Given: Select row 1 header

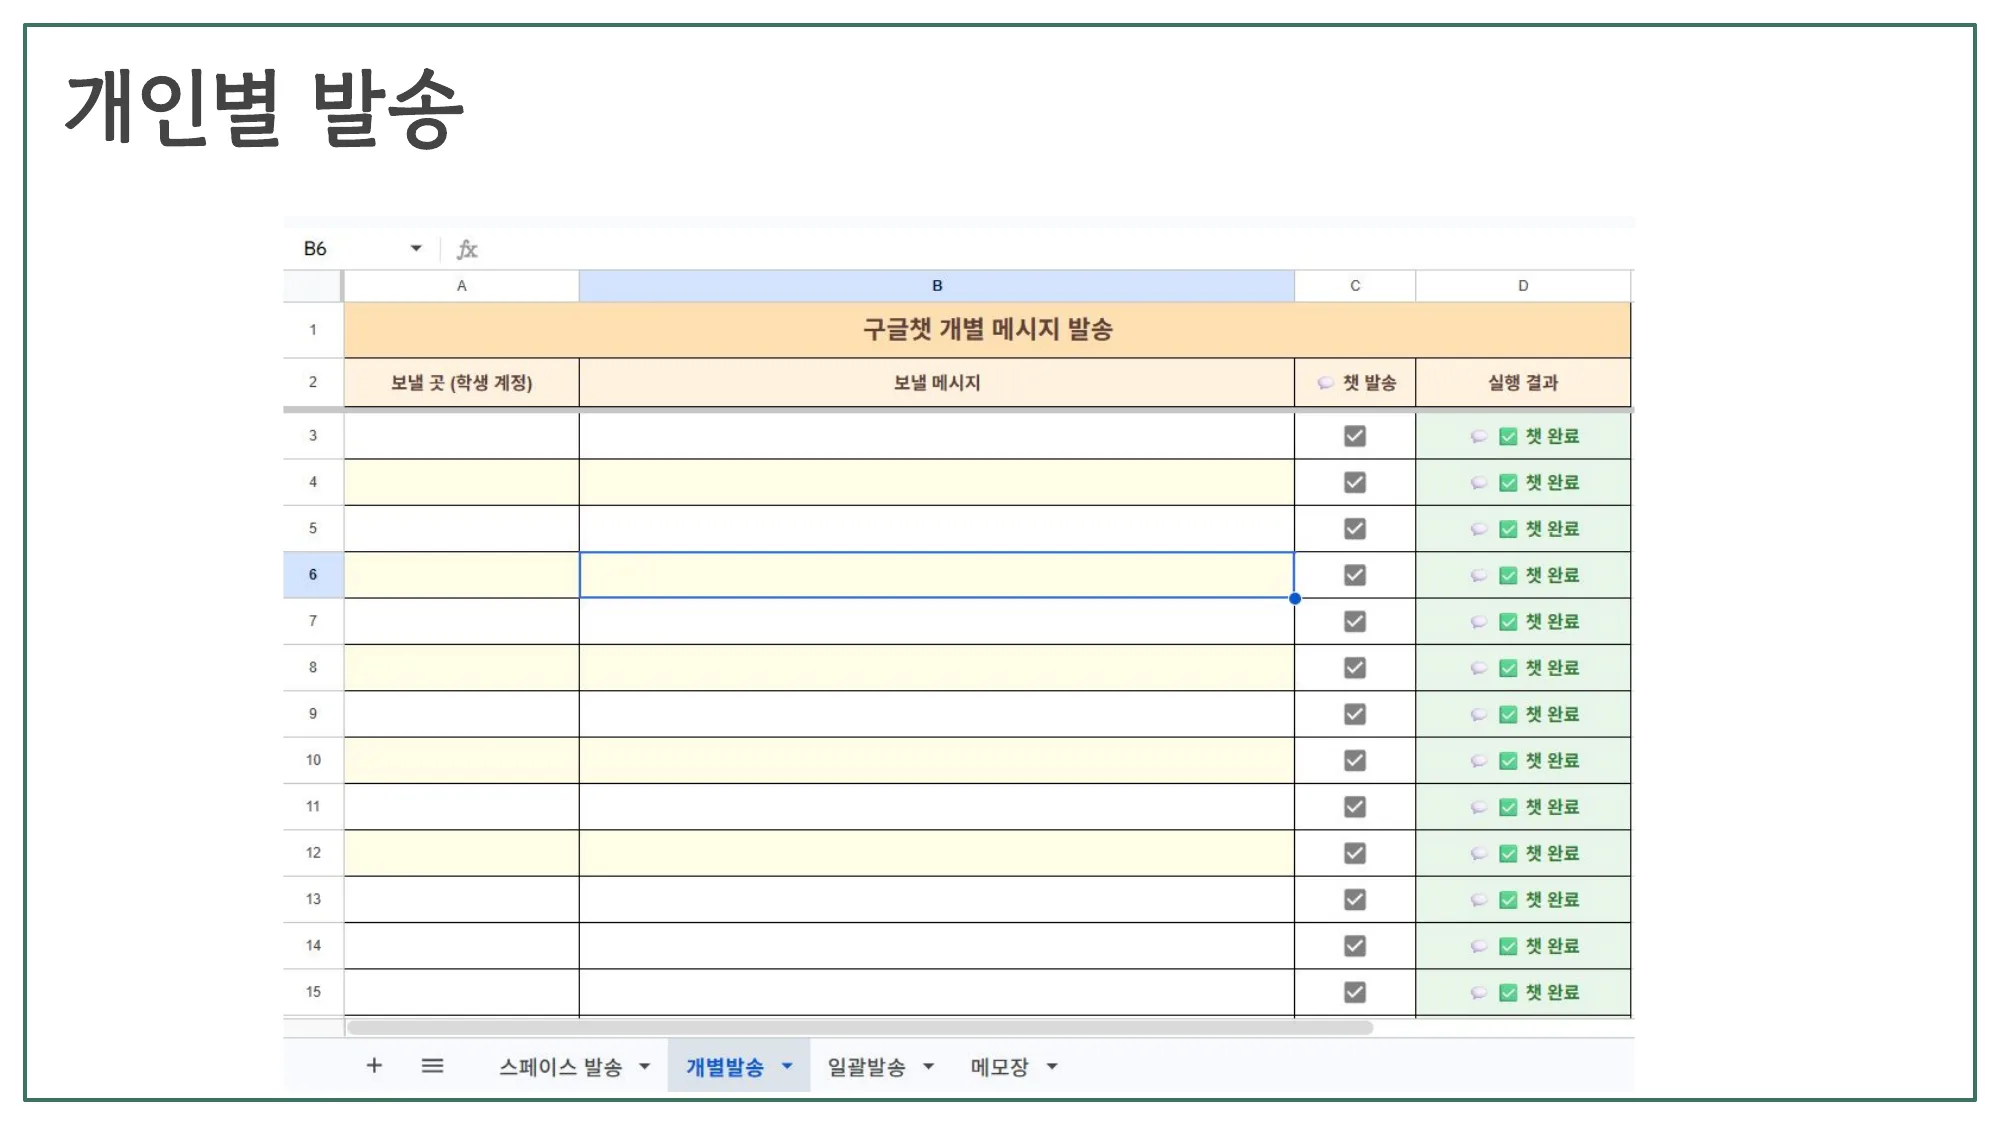Looking at the screenshot, I should (313, 330).
